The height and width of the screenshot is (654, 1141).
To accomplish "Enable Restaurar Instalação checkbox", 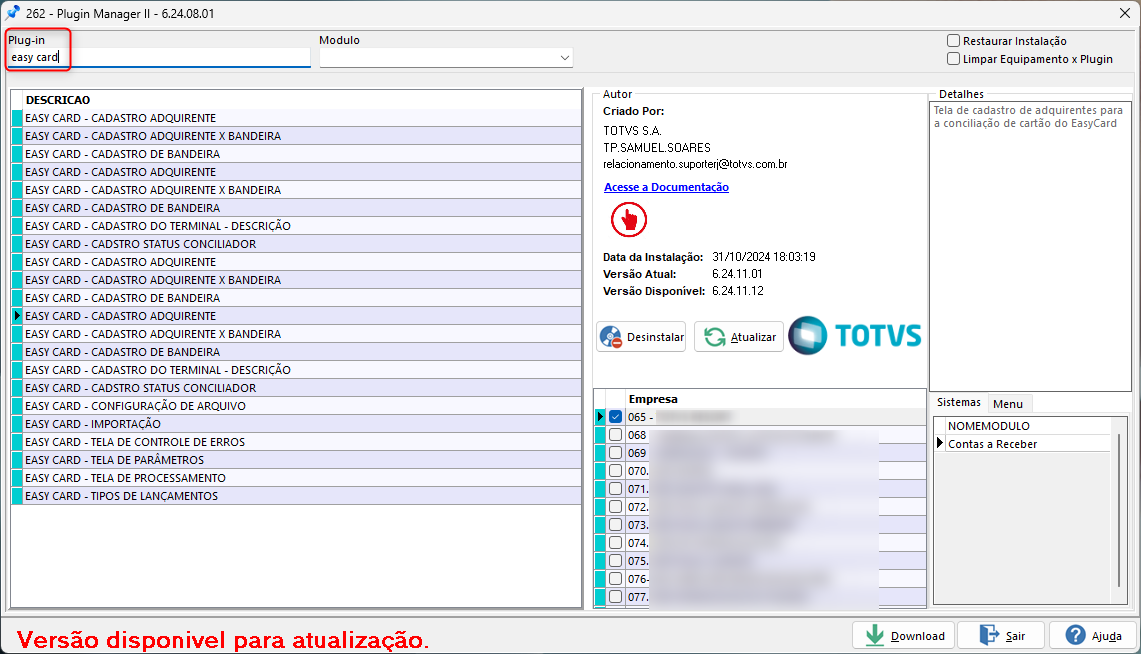I will pyautogui.click(x=953, y=41).
